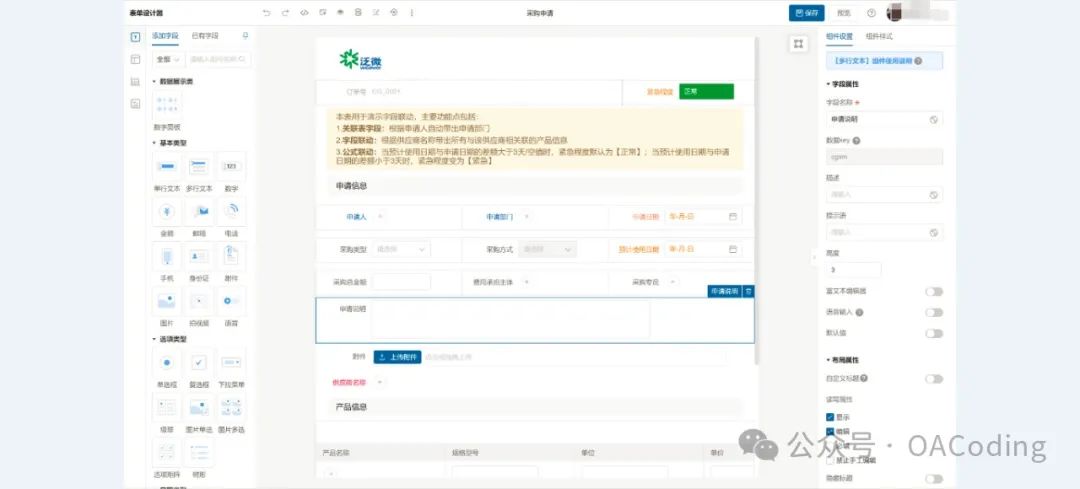Click the undo arrow in top toolbar

pyautogui.click(x=266, y=13)
